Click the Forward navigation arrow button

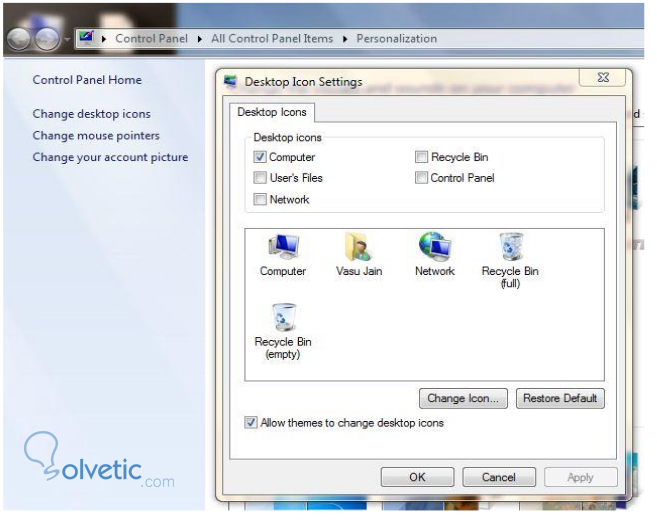pyautogui.click(x=47, y=39)
